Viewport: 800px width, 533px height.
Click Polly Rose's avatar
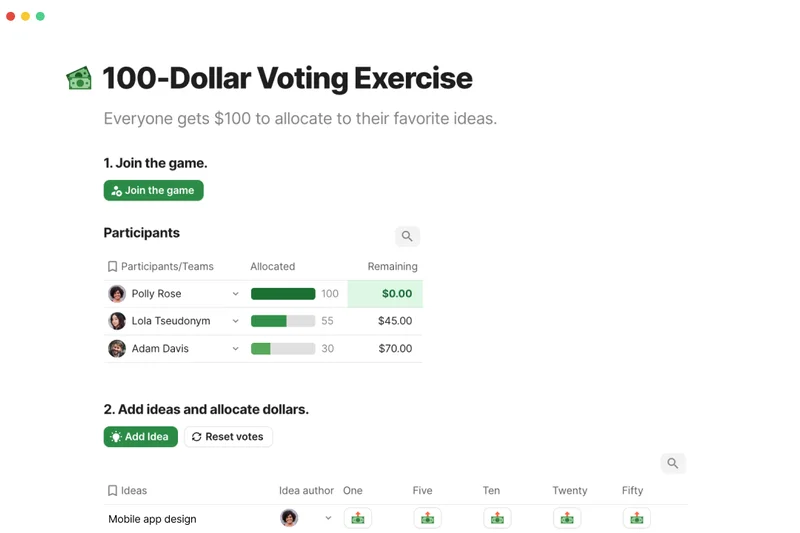[117, 294]
